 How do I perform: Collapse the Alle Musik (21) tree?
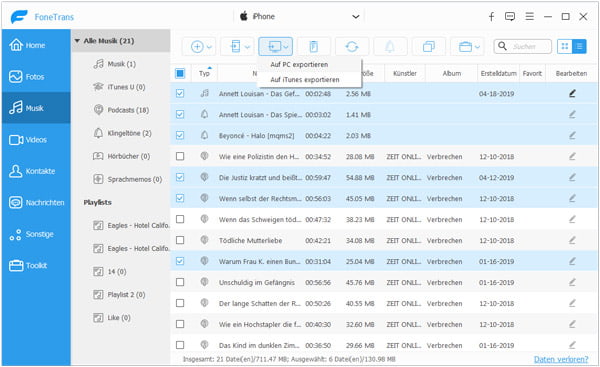77,41
